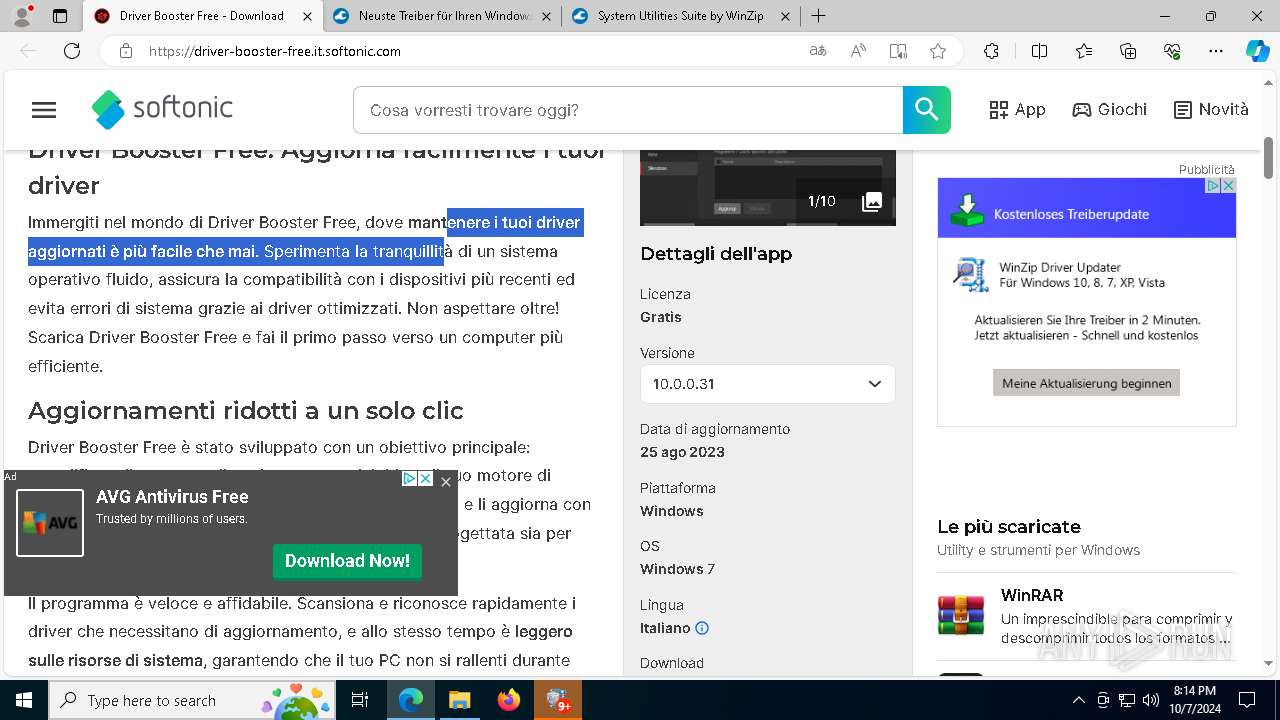Toggle split screen view
The image size is (1280, 720).
click(x=1039, y=51)
